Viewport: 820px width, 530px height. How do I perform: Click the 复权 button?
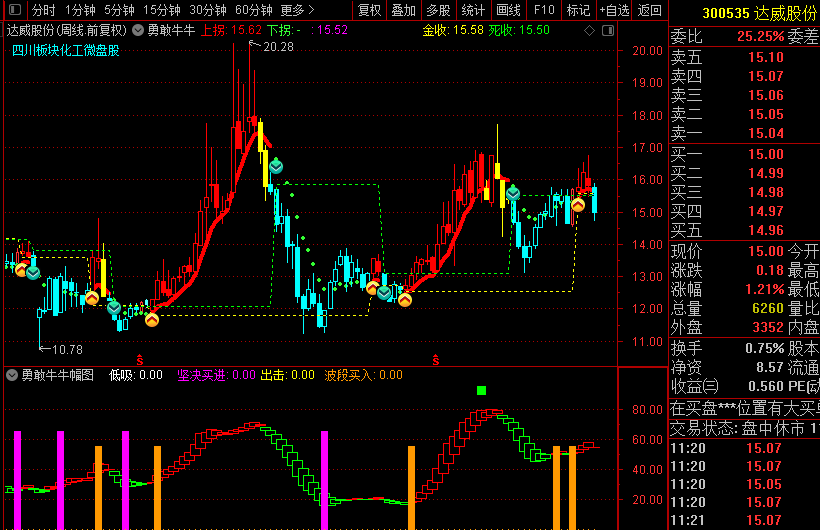click(x=369, y=10)
